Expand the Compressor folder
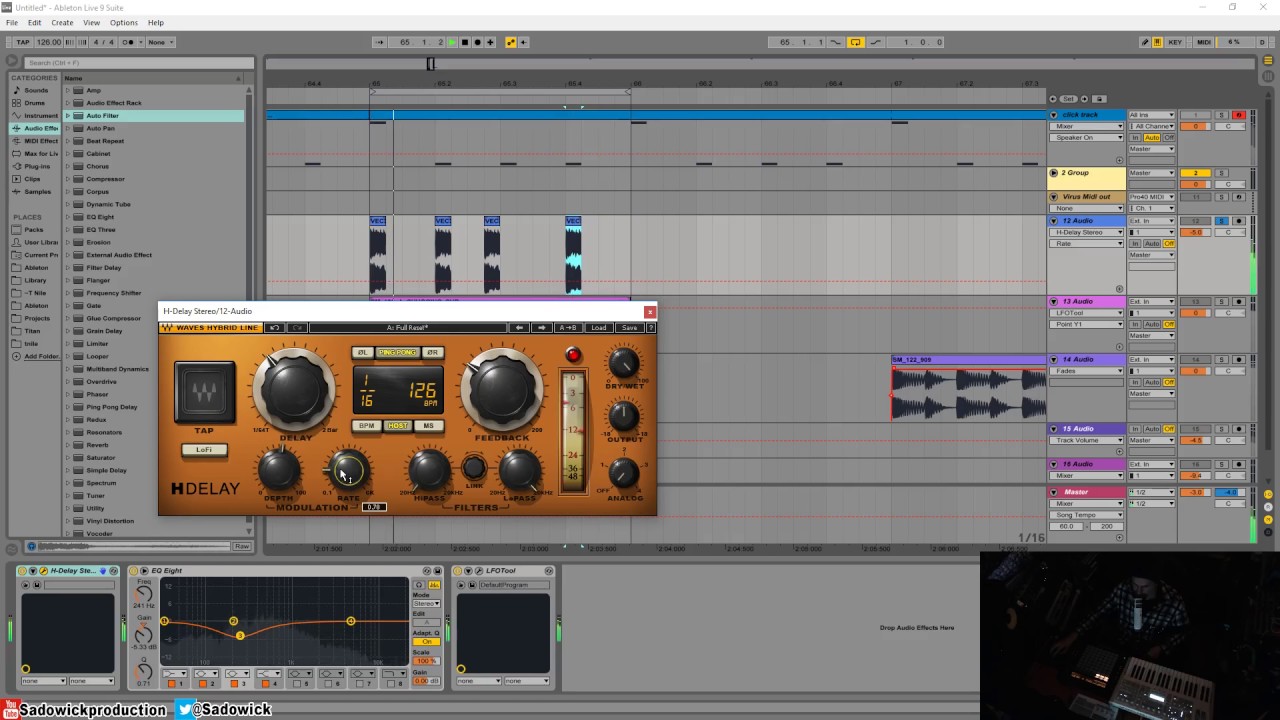Screen dimensions: 1280x720 69,179
